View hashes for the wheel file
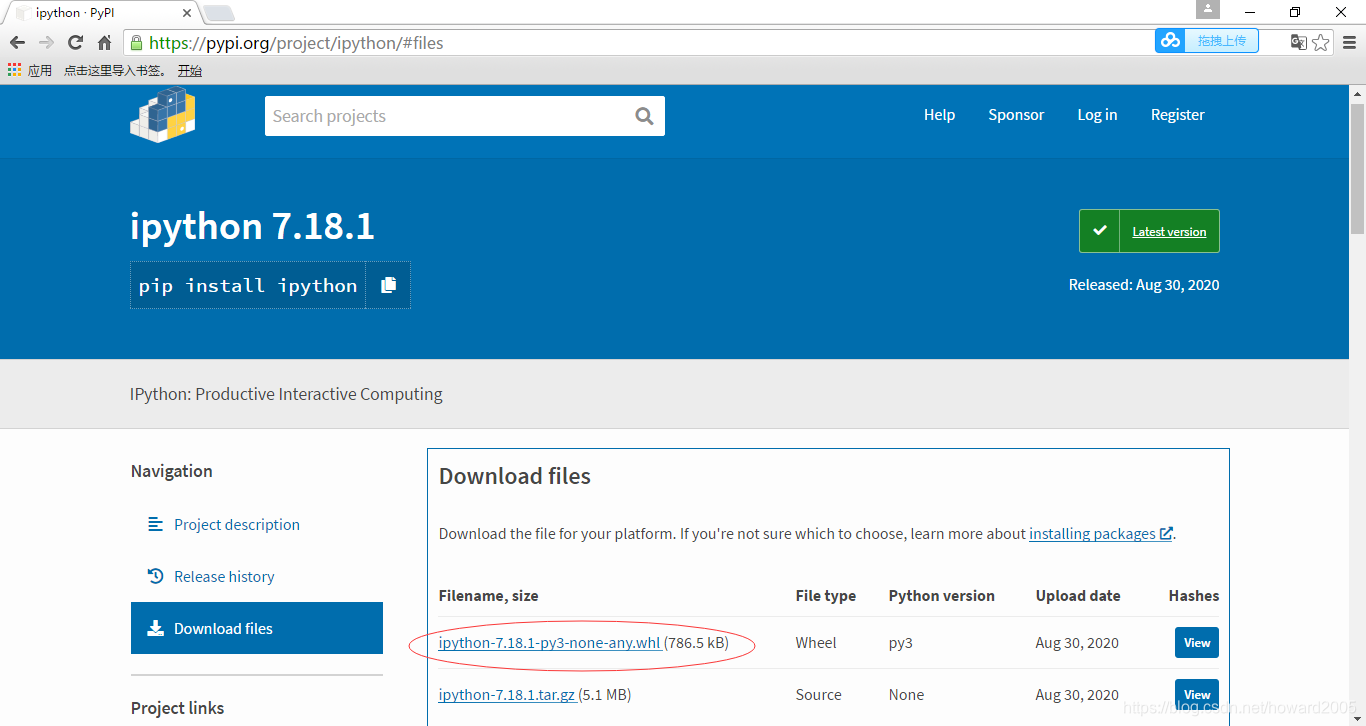The width and height of the screenshot is (1366, 726). tap(1197, 643)
